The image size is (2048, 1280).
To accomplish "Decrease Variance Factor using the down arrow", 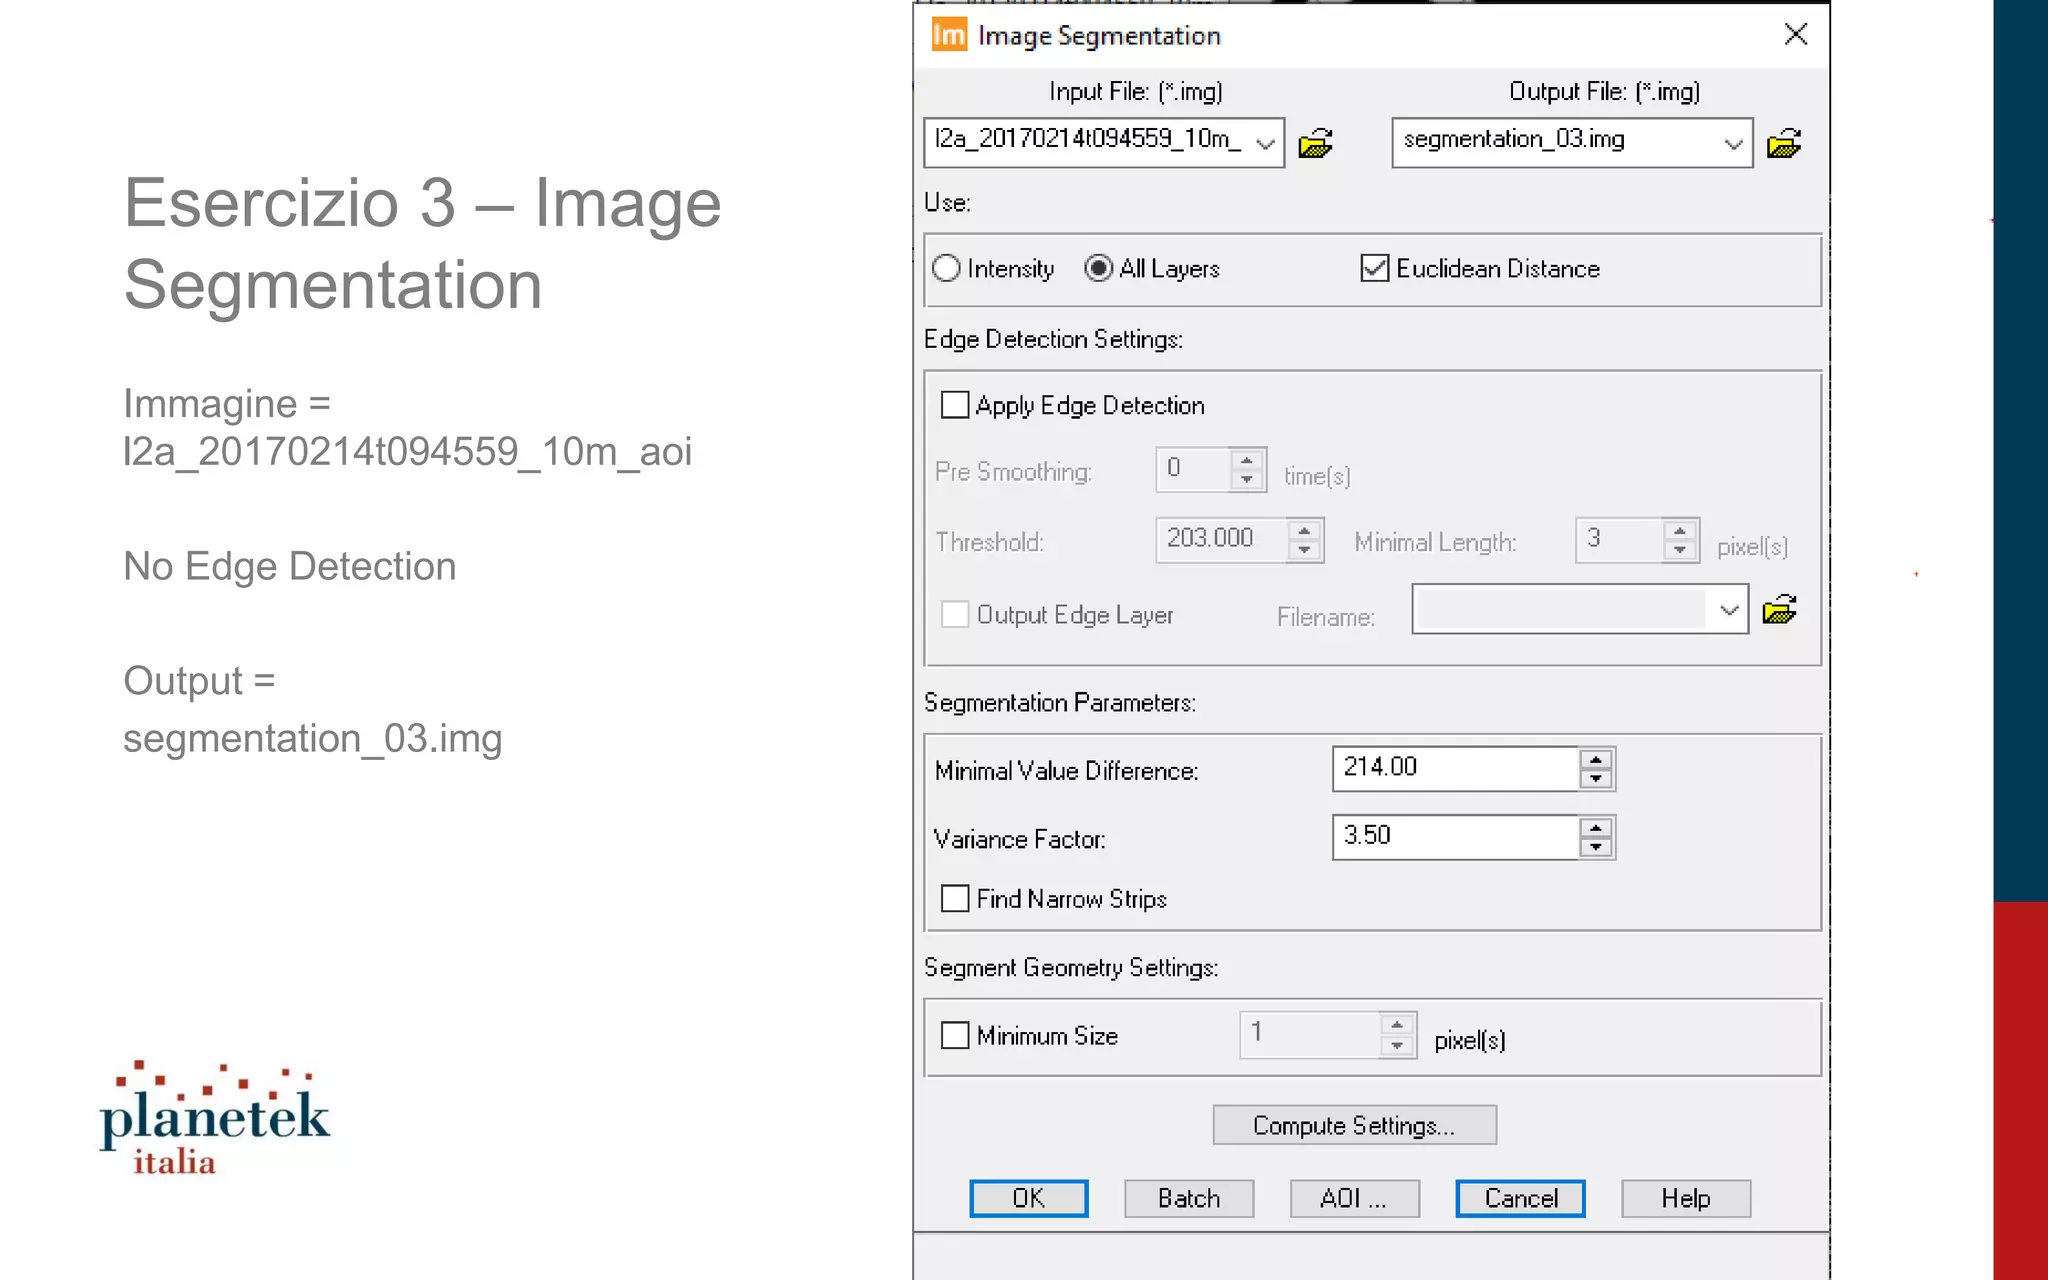I will point(1596,848).
